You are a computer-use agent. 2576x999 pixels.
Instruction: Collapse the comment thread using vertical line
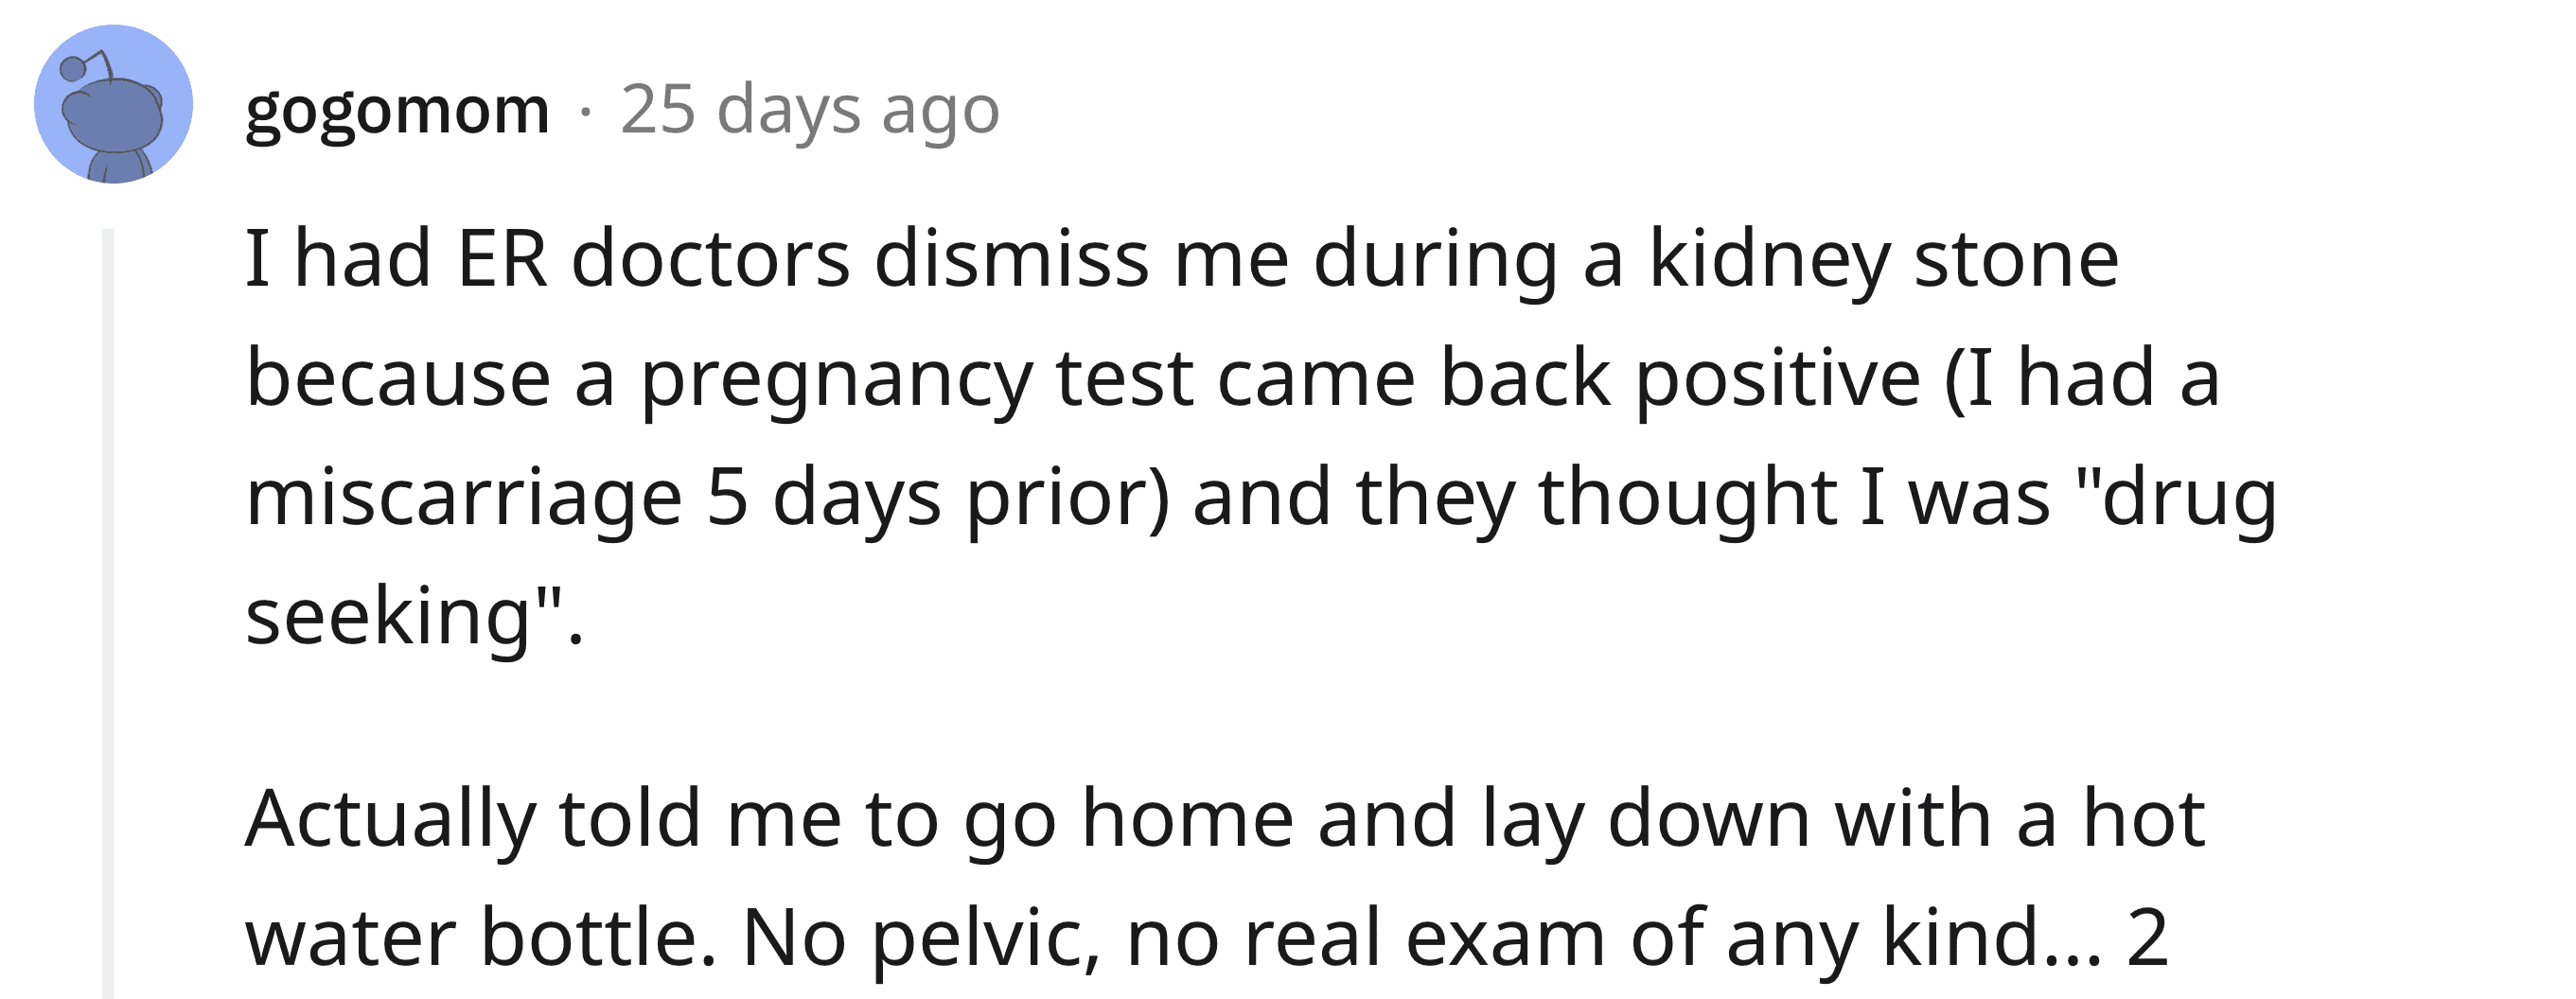click(x=108, y=613)
